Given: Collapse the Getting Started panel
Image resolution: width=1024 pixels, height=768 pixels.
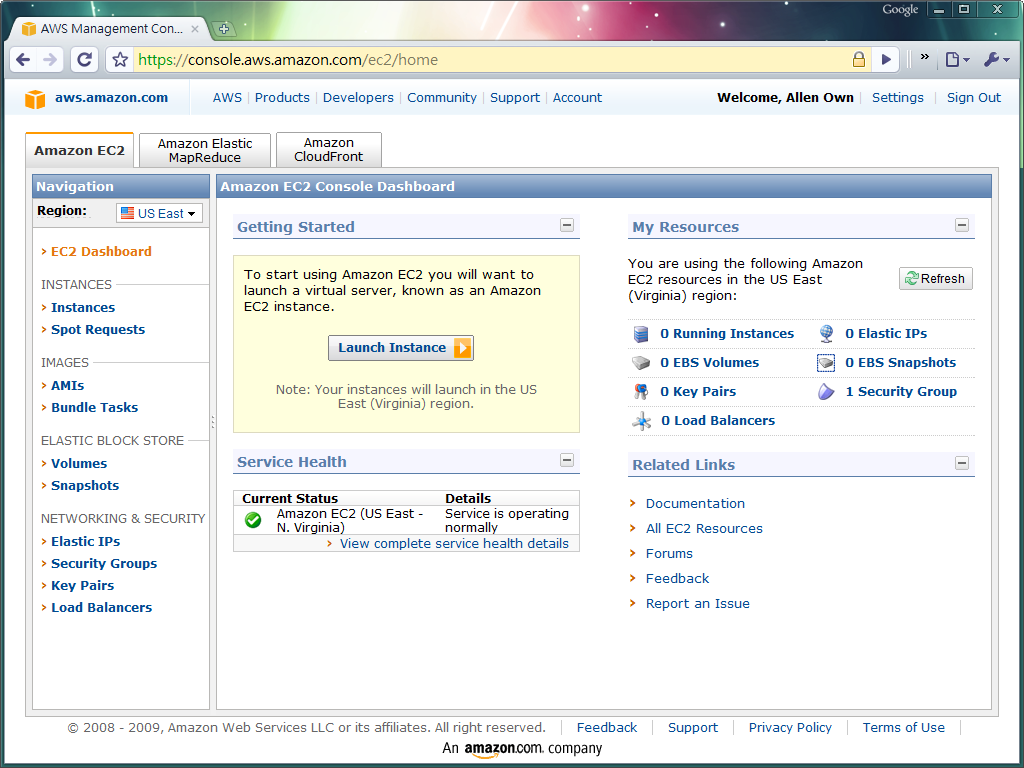Looking at the screenshot, I should pos(567,225).
